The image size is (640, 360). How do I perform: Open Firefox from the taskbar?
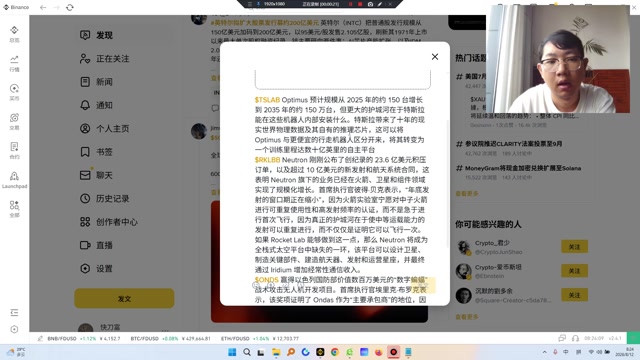coord(379,352)
